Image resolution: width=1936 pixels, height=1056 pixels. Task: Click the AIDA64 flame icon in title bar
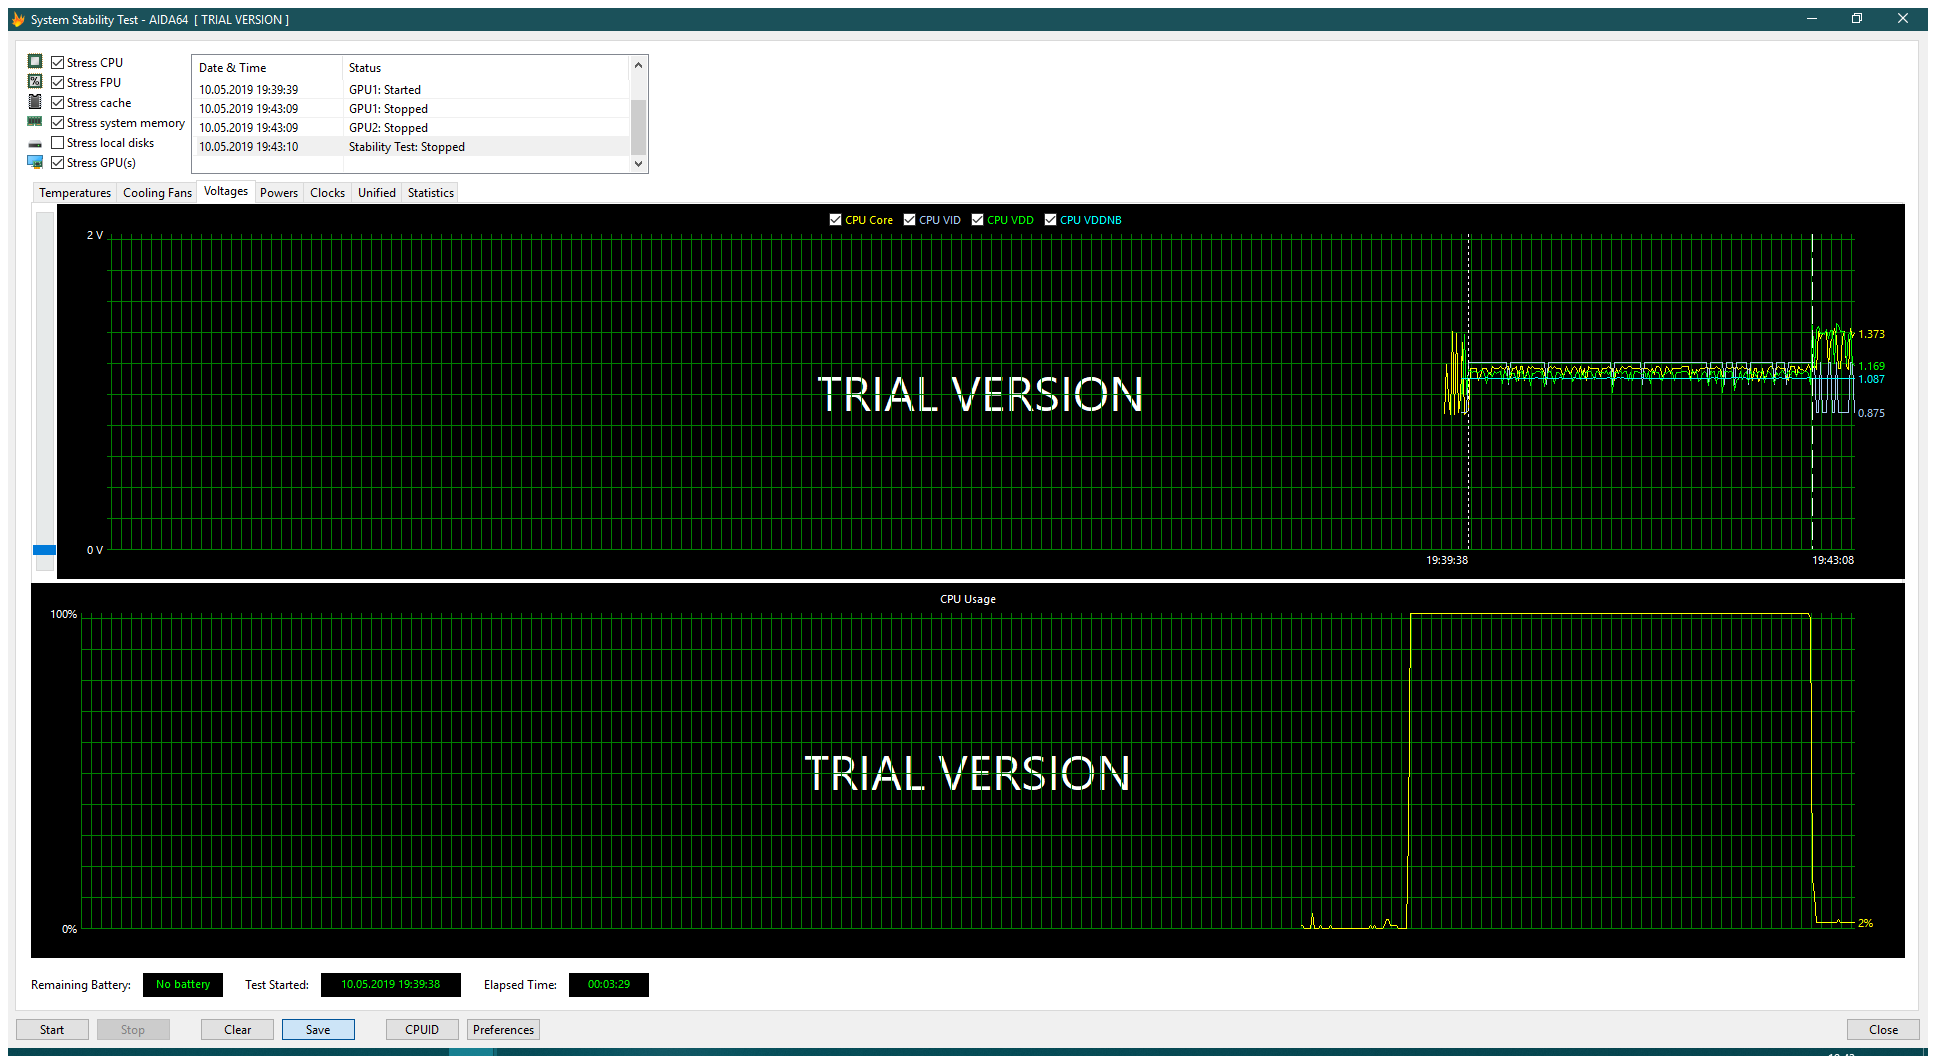point(18,19)
